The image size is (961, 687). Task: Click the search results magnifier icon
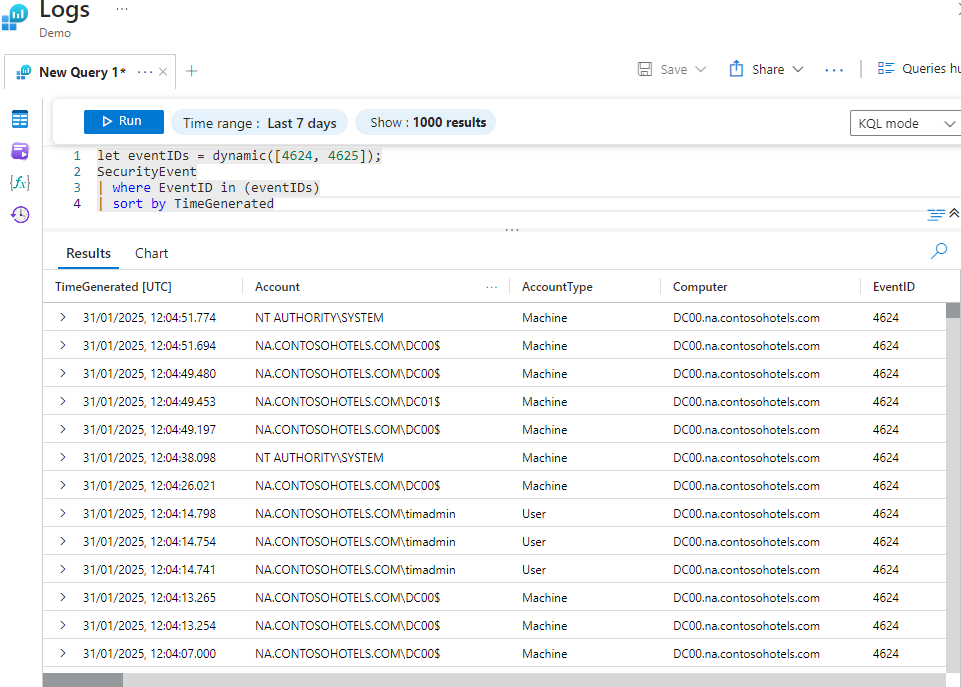tap(939, 251)
